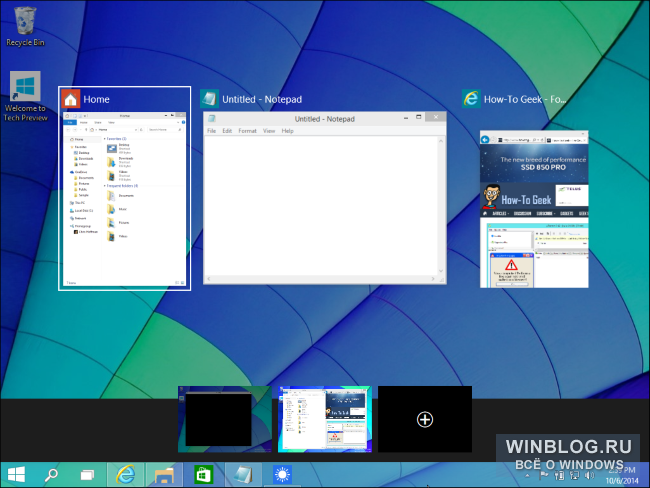Click the Home window title label
The height and width of the screenshot is (488, 650).
(96, 100)
